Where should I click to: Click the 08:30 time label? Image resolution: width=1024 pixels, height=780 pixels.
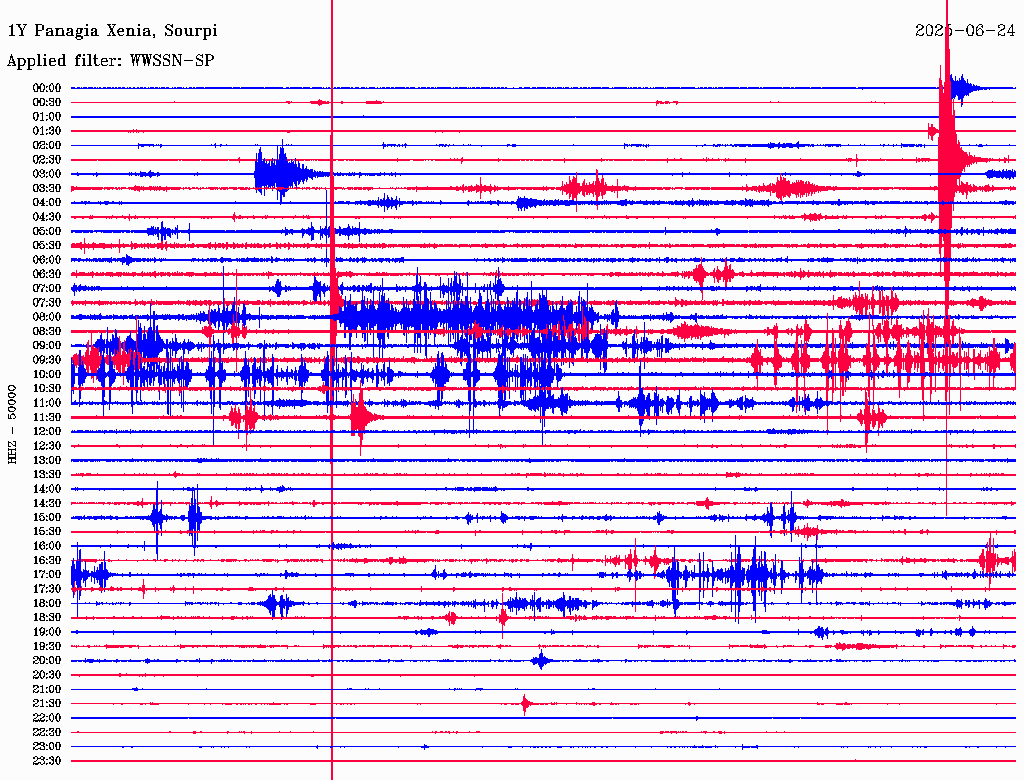[47, 332]
